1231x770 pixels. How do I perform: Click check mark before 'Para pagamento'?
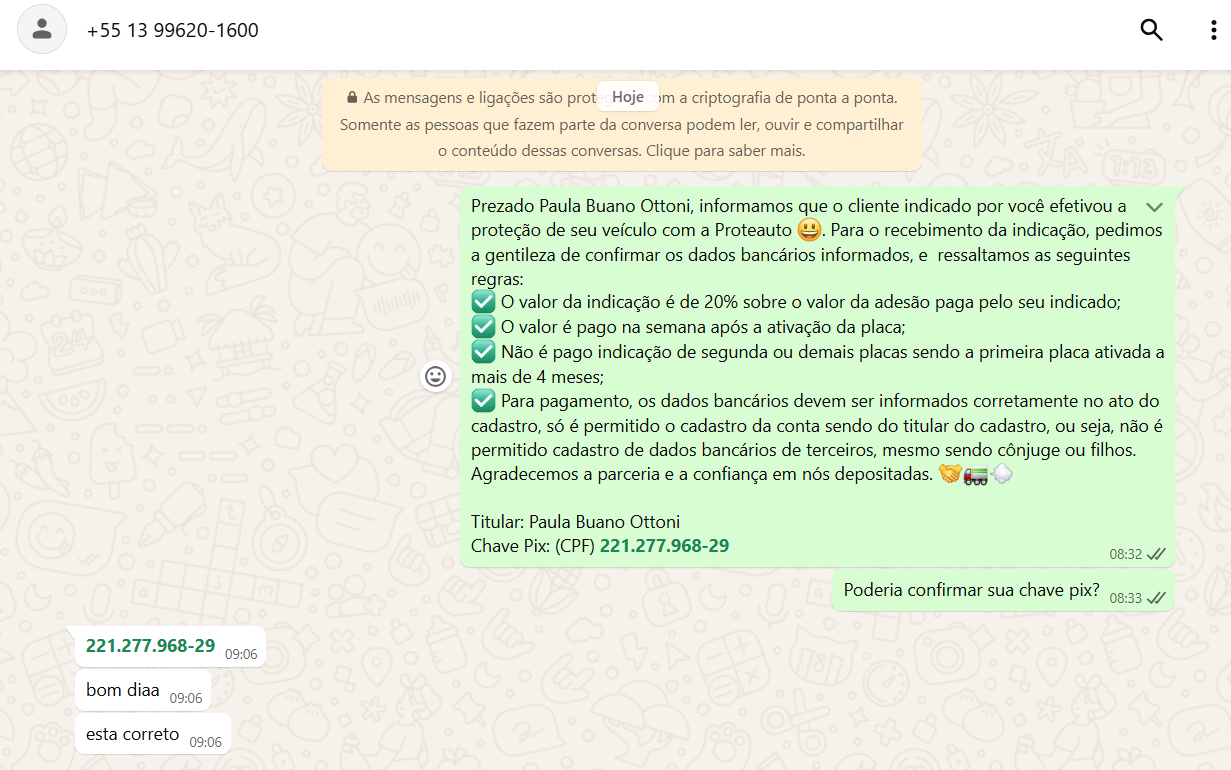(x=483, y=401)
